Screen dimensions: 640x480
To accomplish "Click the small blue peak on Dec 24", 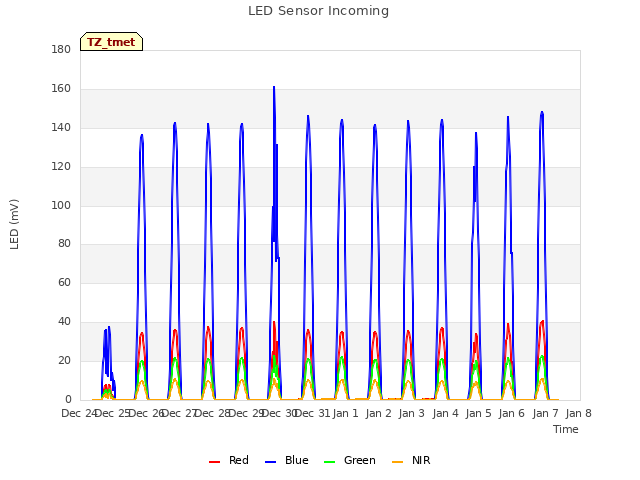I will (x=109, y=327).
